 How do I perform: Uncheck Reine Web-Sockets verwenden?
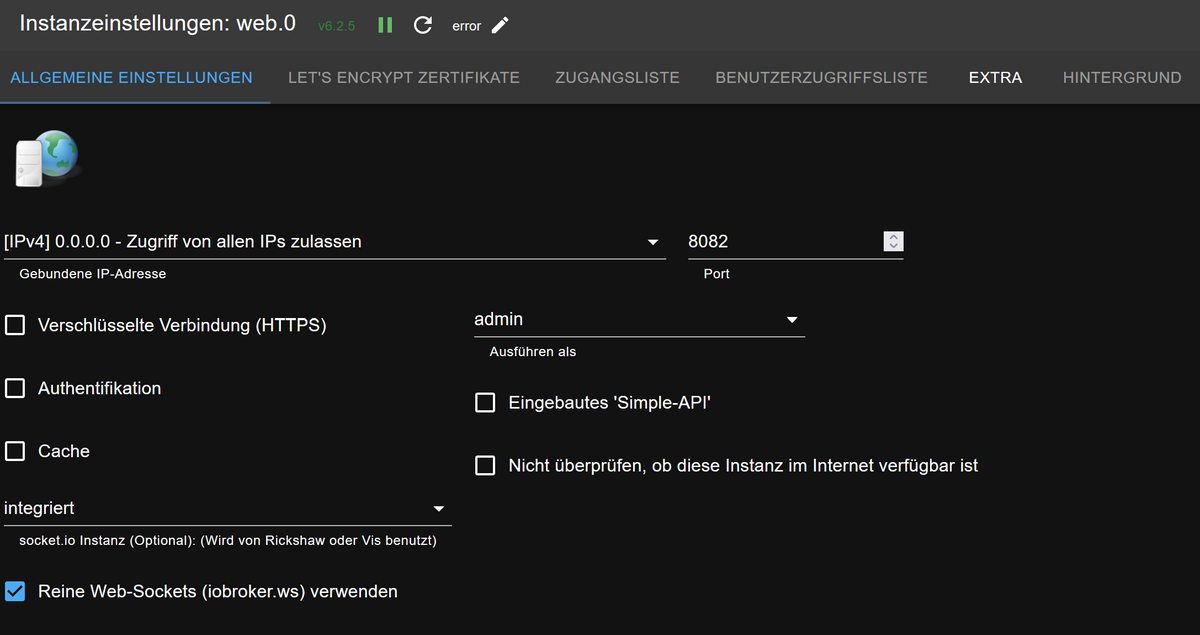pos(15,591)
